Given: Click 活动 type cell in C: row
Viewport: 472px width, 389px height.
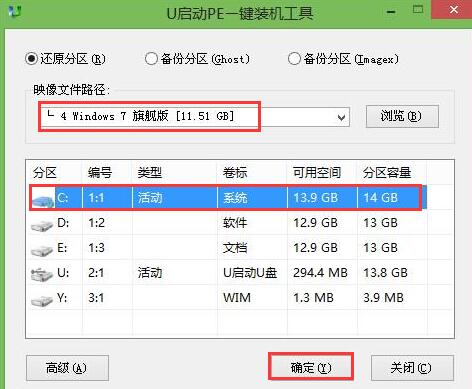Looking at the screenshot, I should (x=150, y=198).
